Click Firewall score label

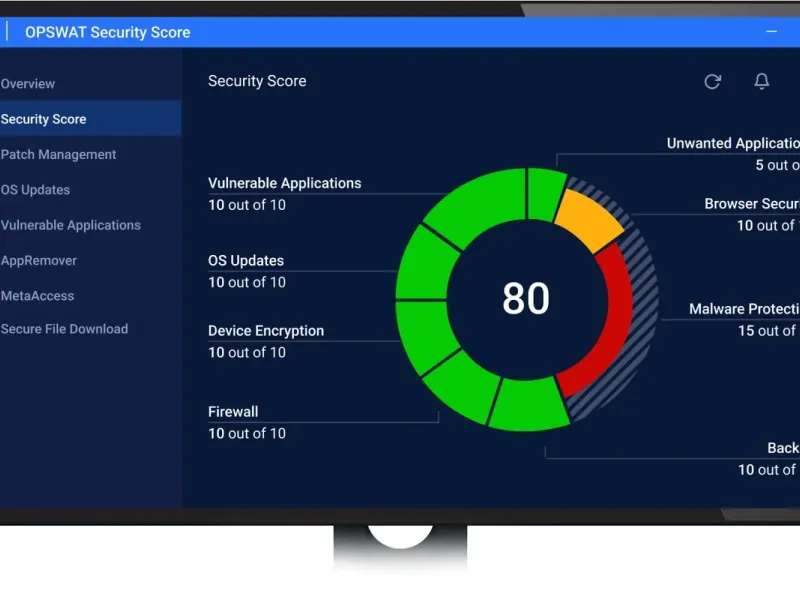[x=233, y=412]
